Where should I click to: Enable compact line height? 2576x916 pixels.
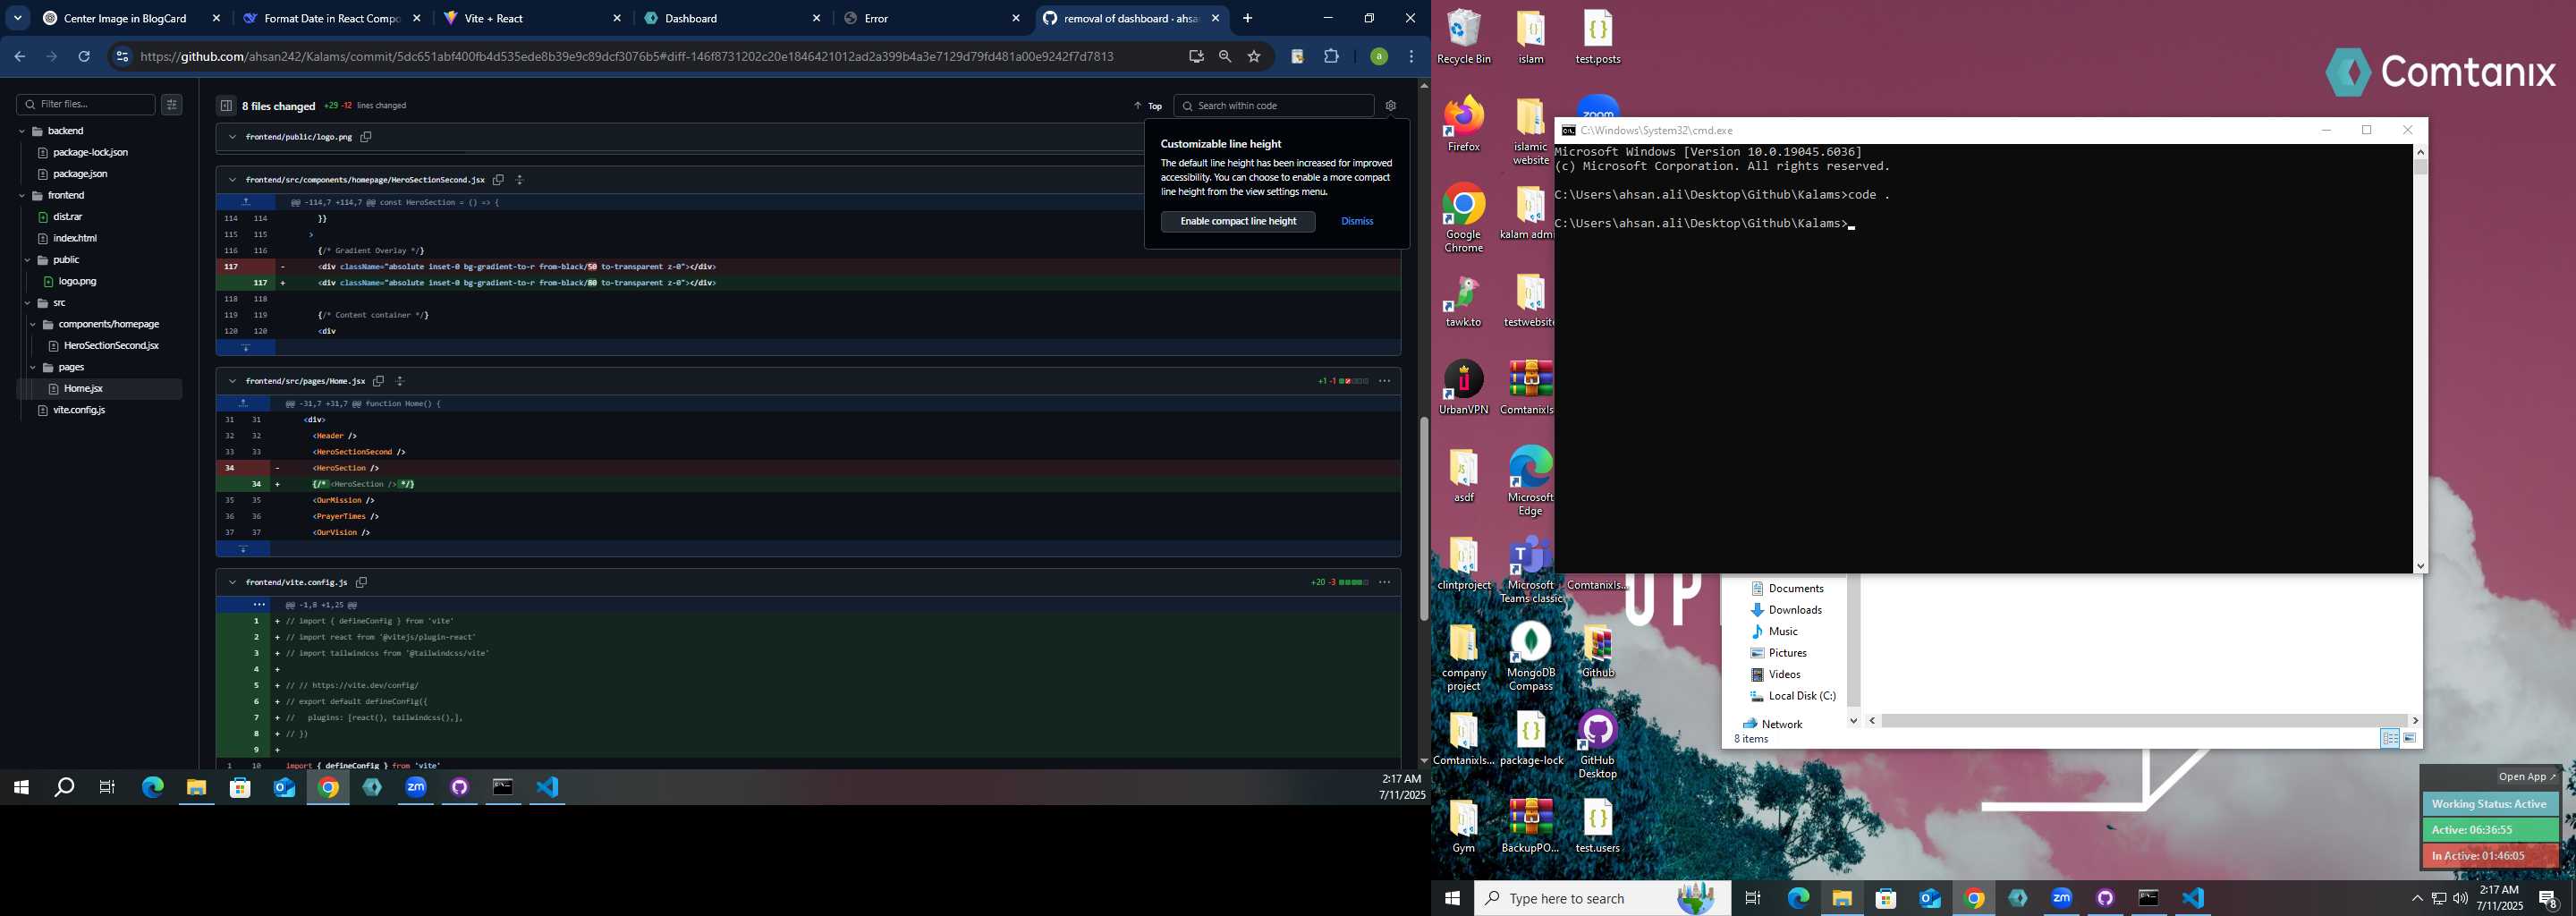[1238, 221]
